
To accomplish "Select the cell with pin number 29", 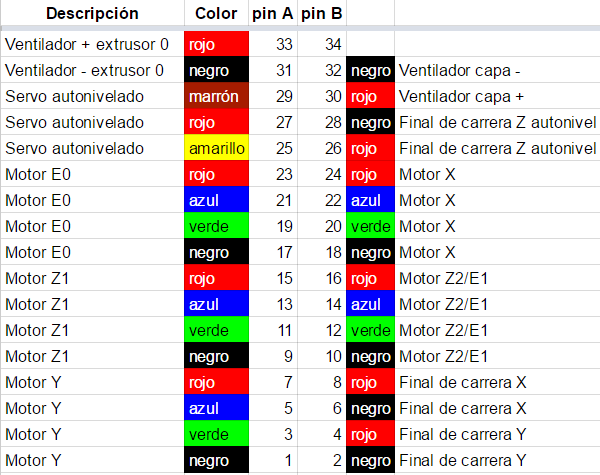I will point(273,96).
